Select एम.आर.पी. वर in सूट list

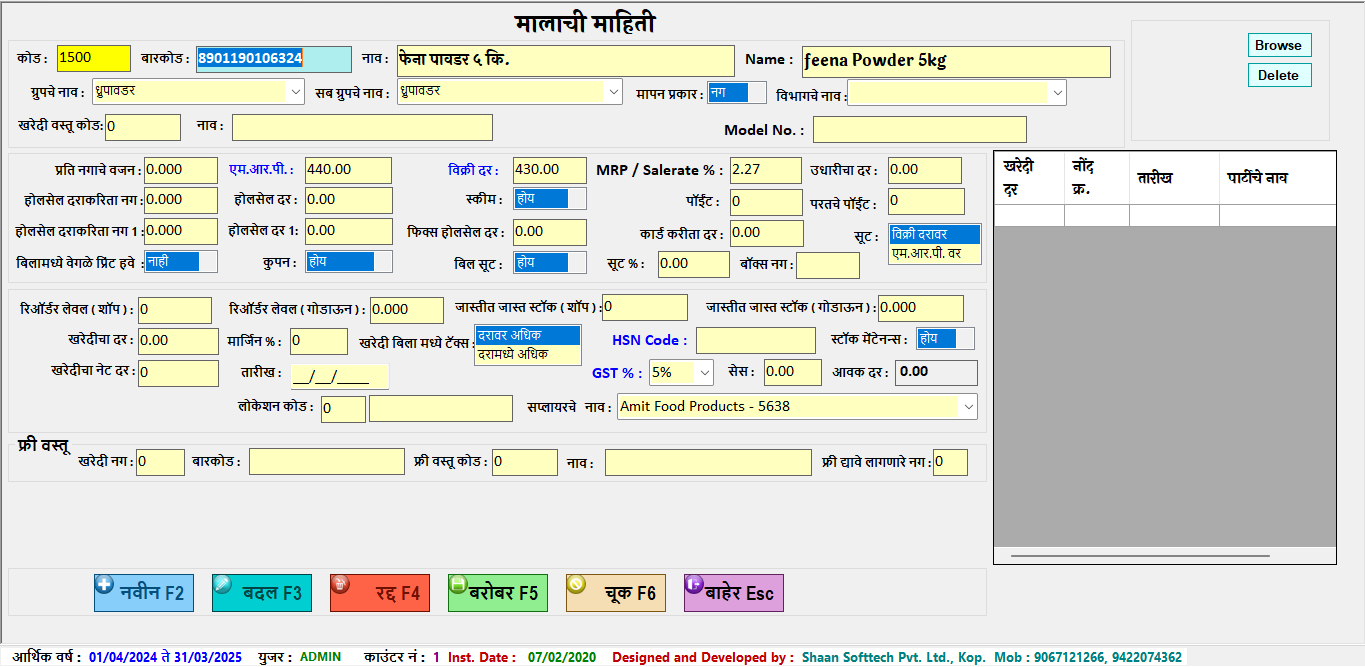point(934,253)
